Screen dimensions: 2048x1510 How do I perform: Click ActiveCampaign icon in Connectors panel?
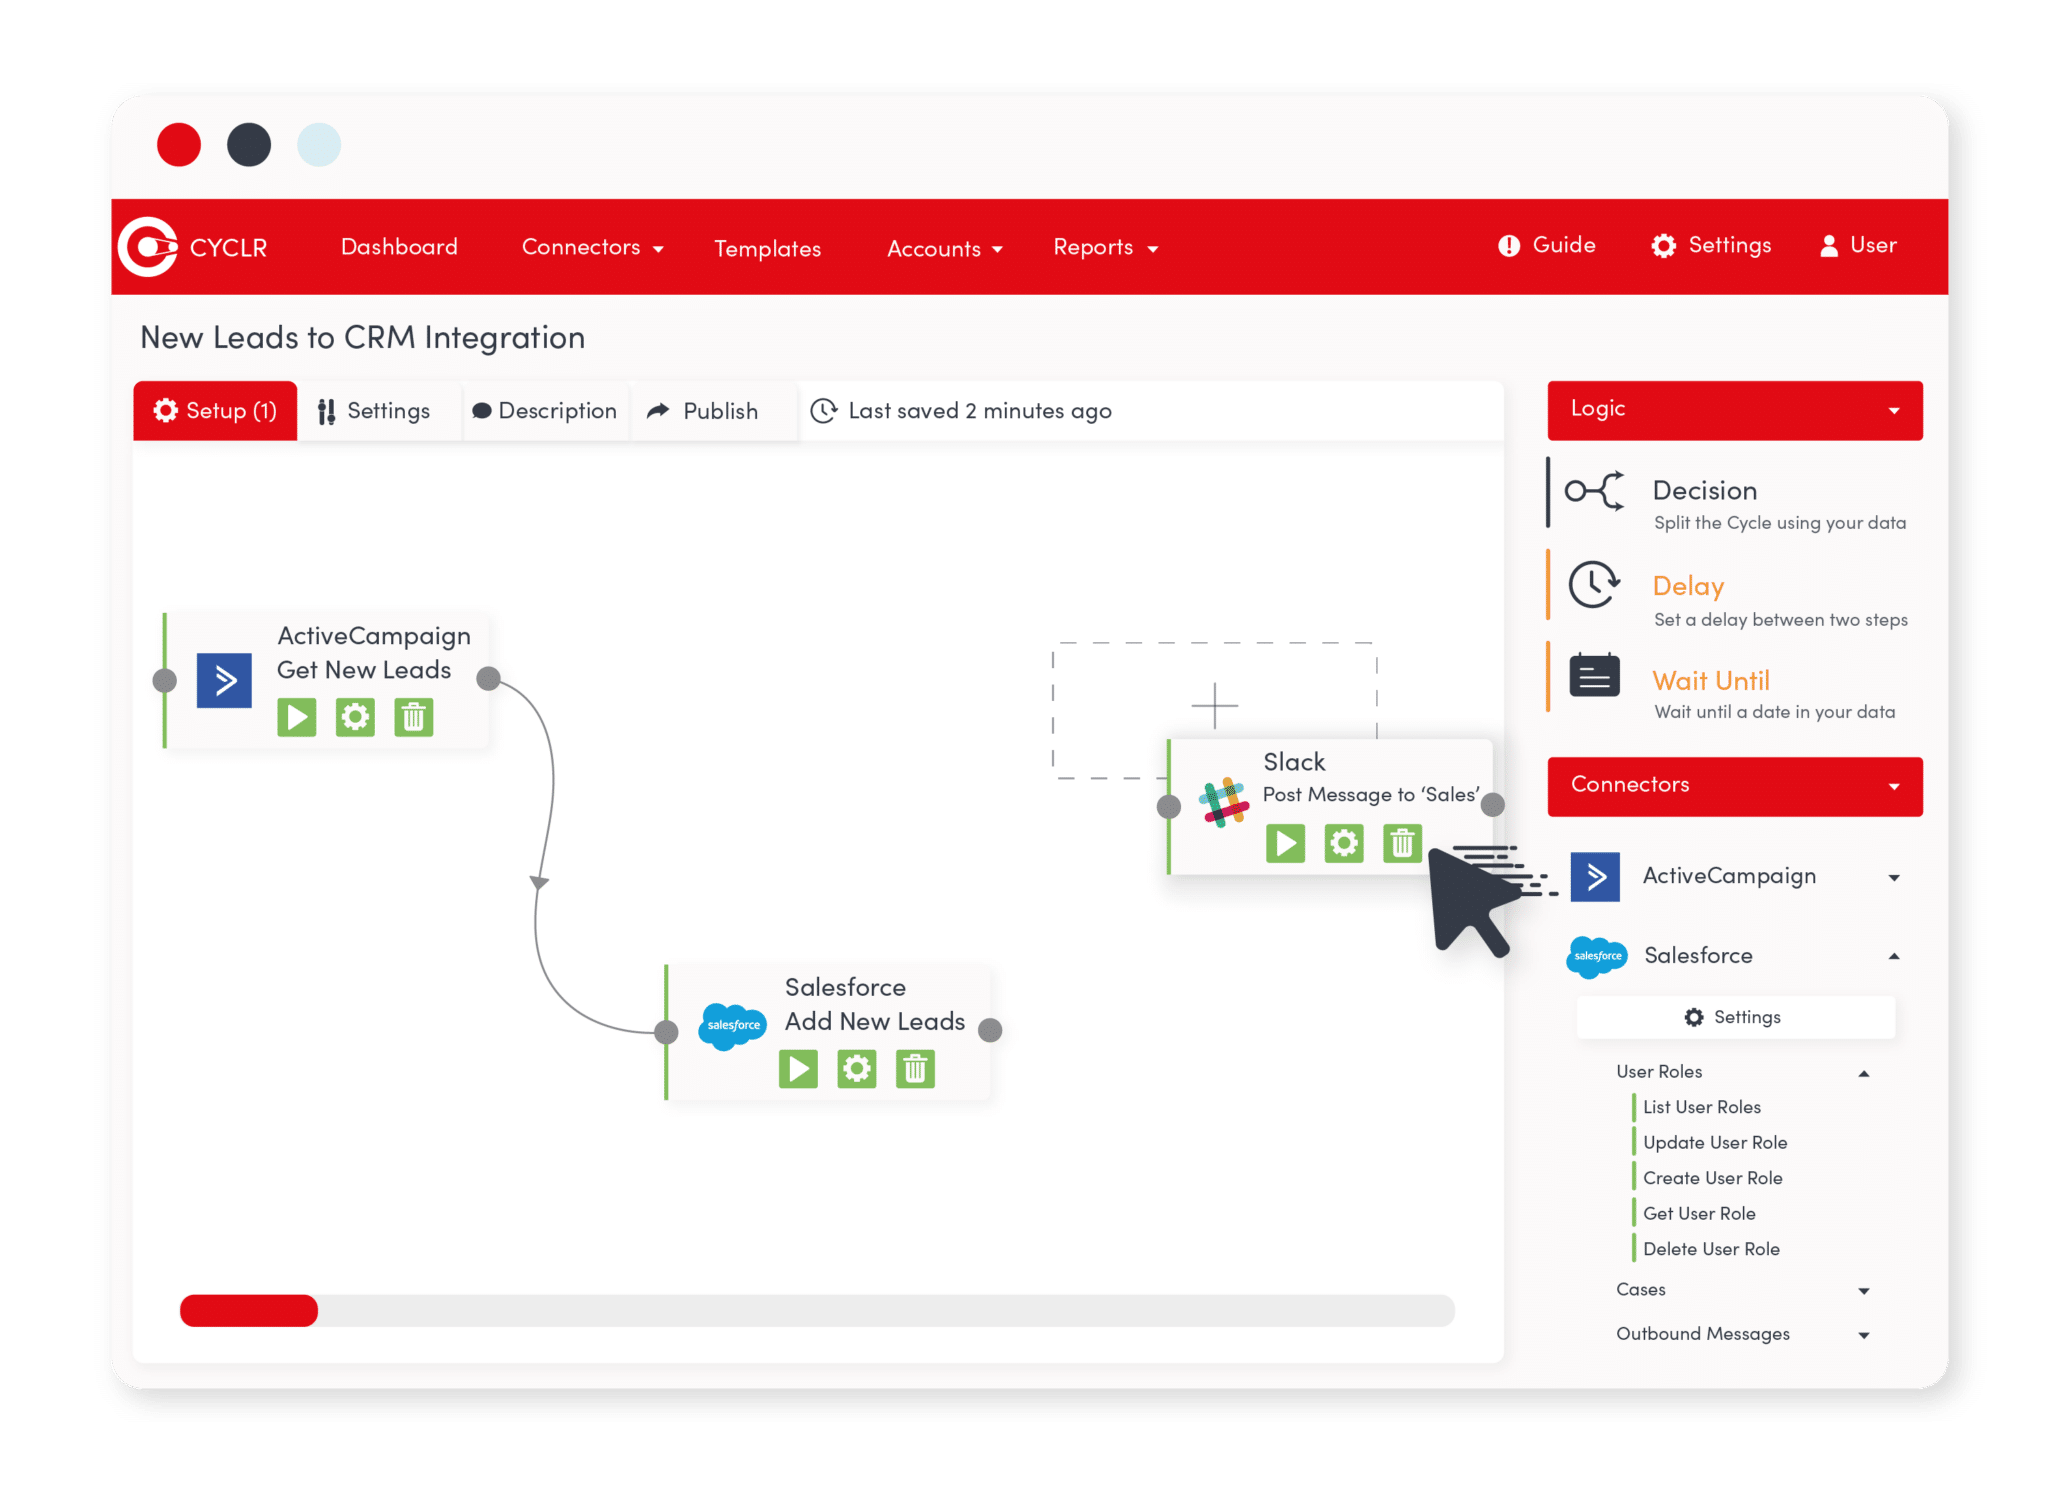click(1595, 877)
